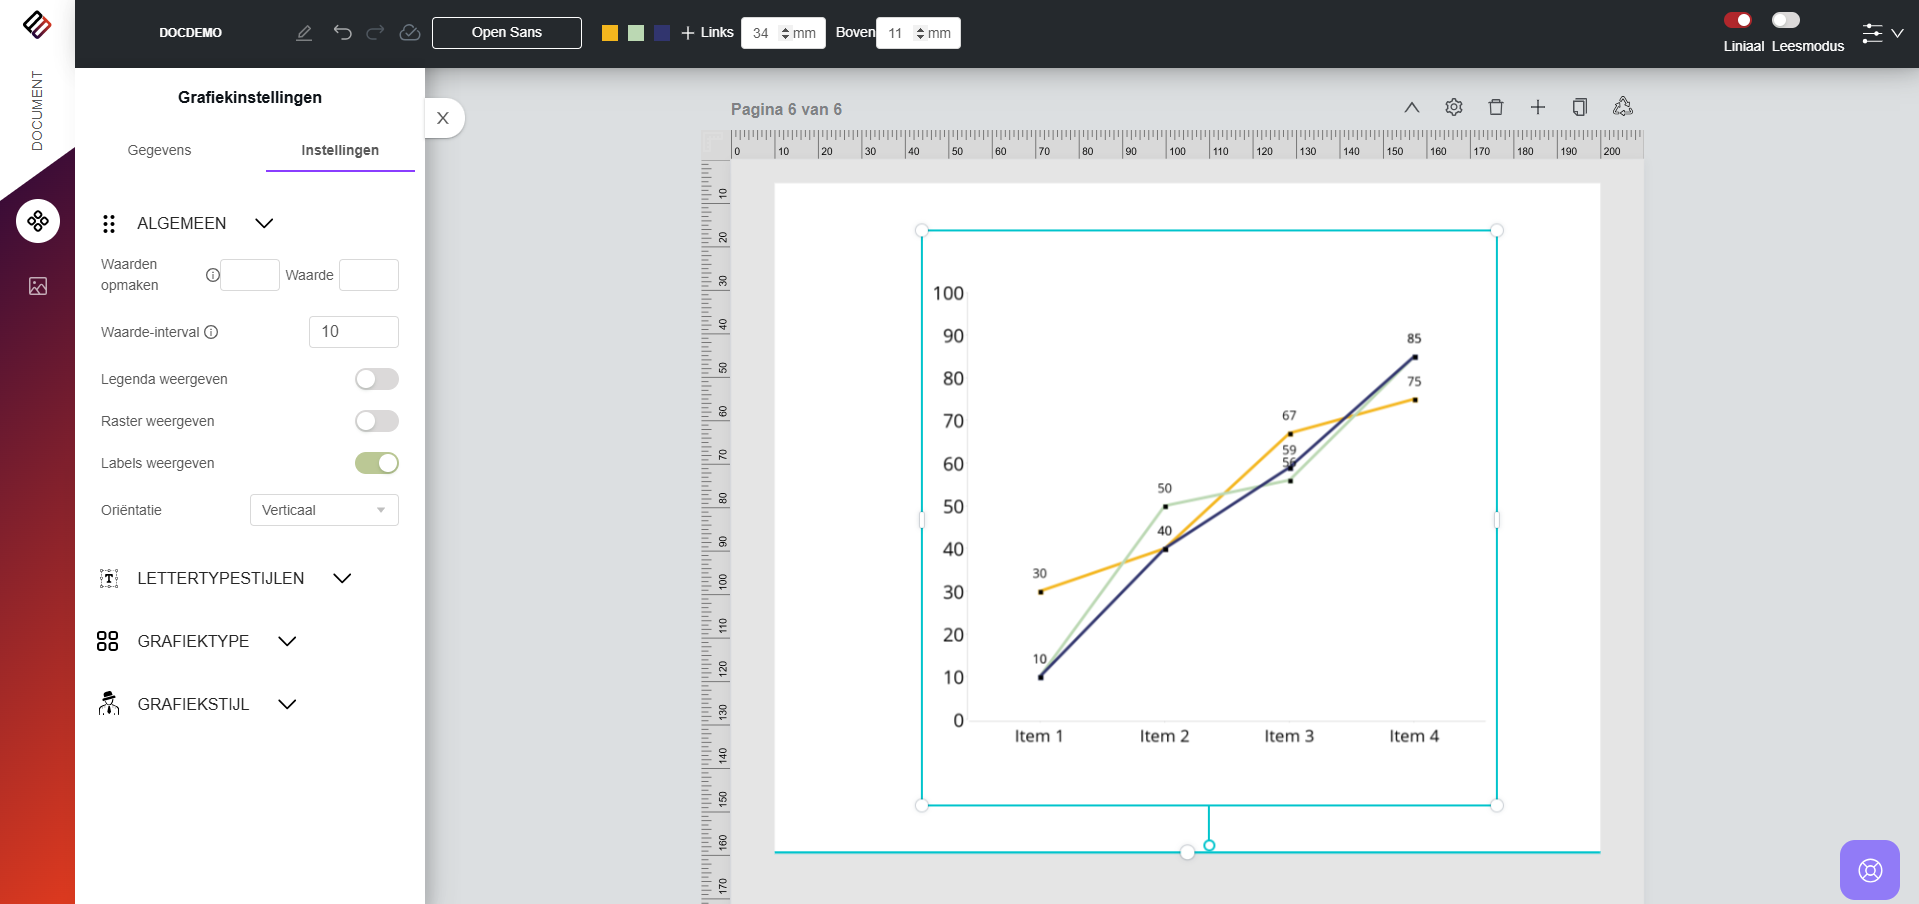The image size is (1919, 904).
Task: Open page settings gear icon
Action: tap(1454, 107)
